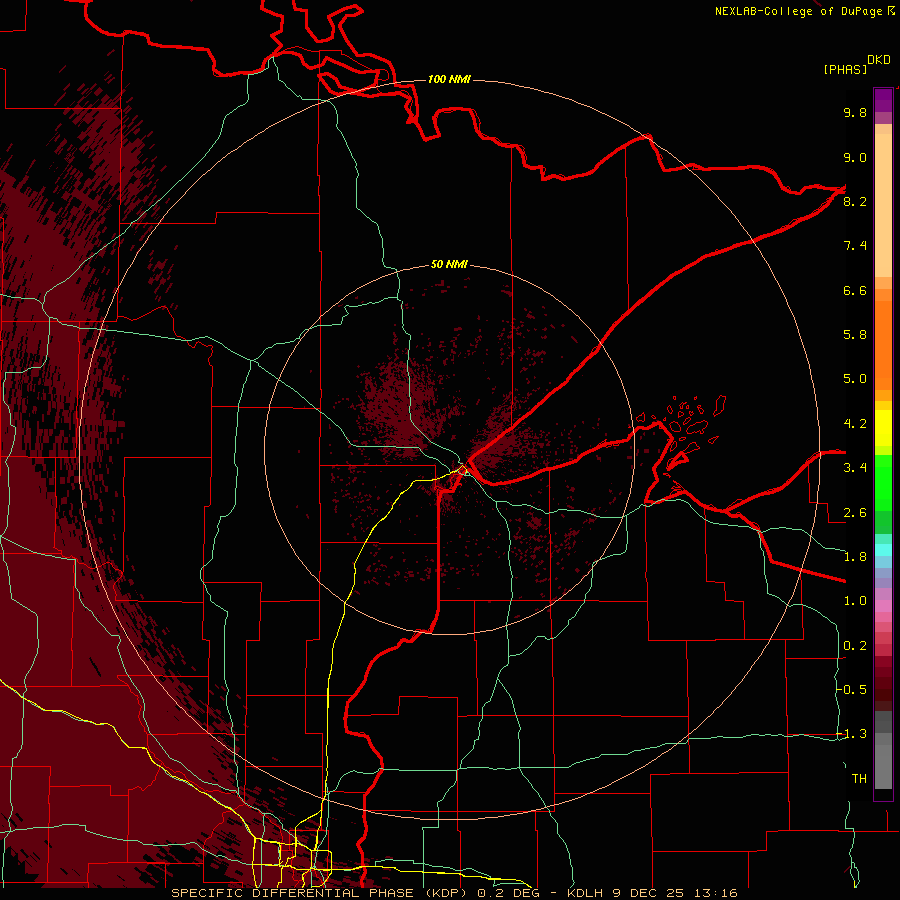Image resolution: width=900 pixels, height=900 pixels.
Task: Click the 4.2 color scale value
Action: [855, 424]
